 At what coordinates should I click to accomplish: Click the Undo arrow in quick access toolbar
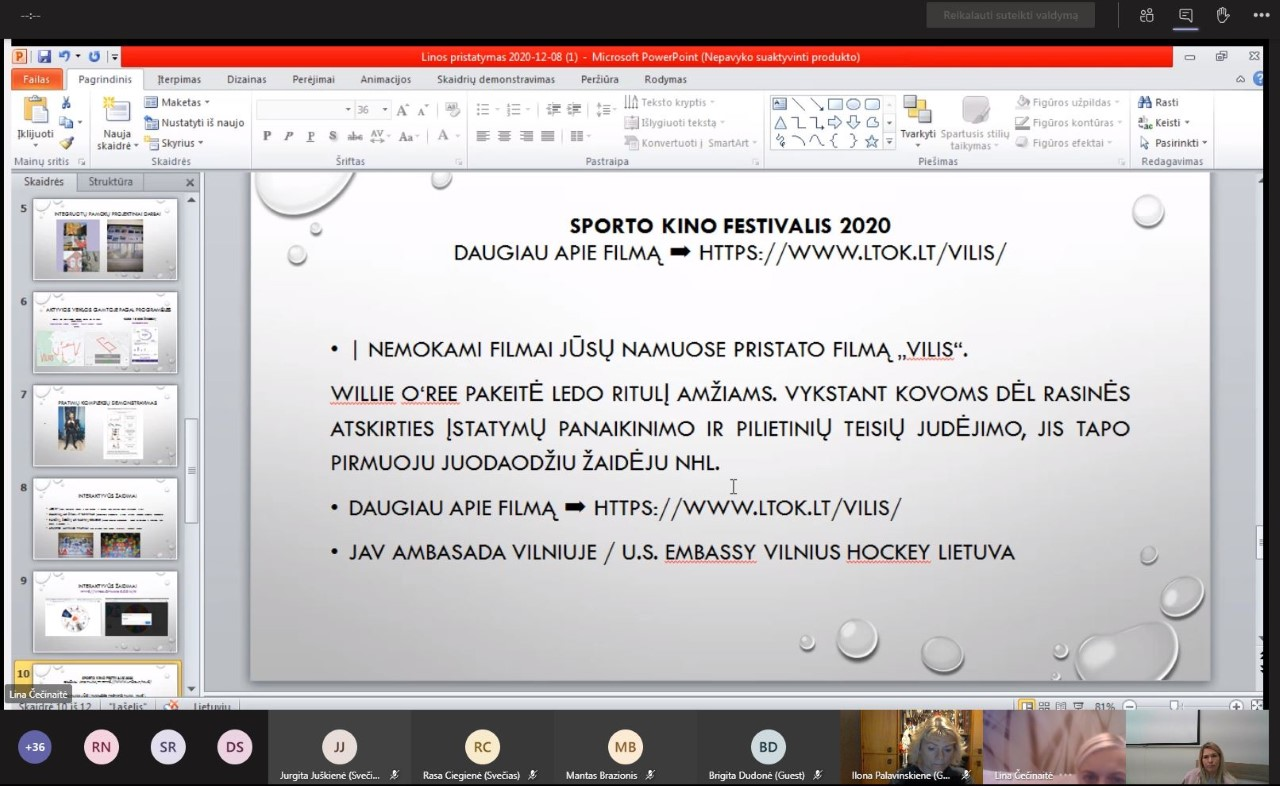pyautogui.click(x=64, y=57)
